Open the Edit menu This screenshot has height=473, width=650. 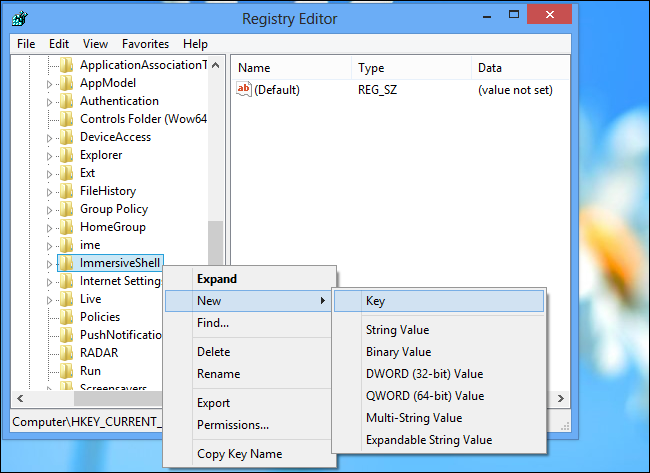point(59,44)
